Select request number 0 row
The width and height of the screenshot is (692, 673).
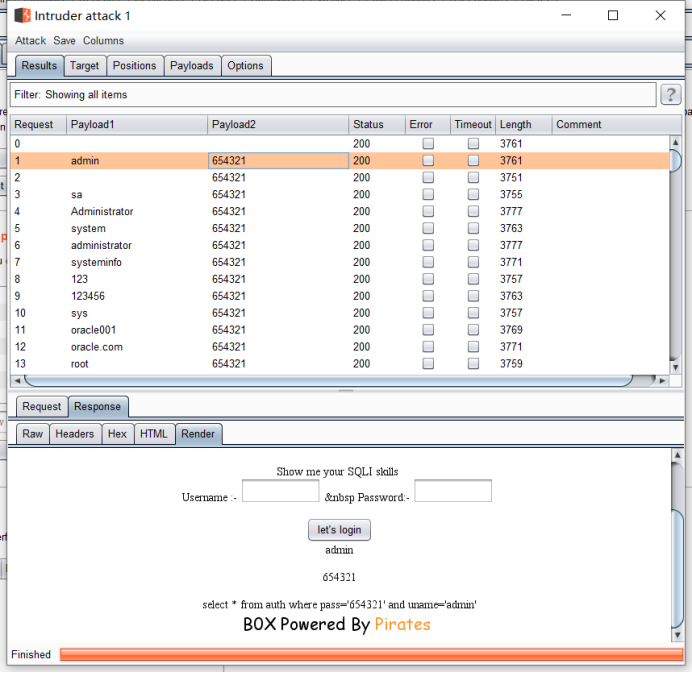click(x=340, y=143)
